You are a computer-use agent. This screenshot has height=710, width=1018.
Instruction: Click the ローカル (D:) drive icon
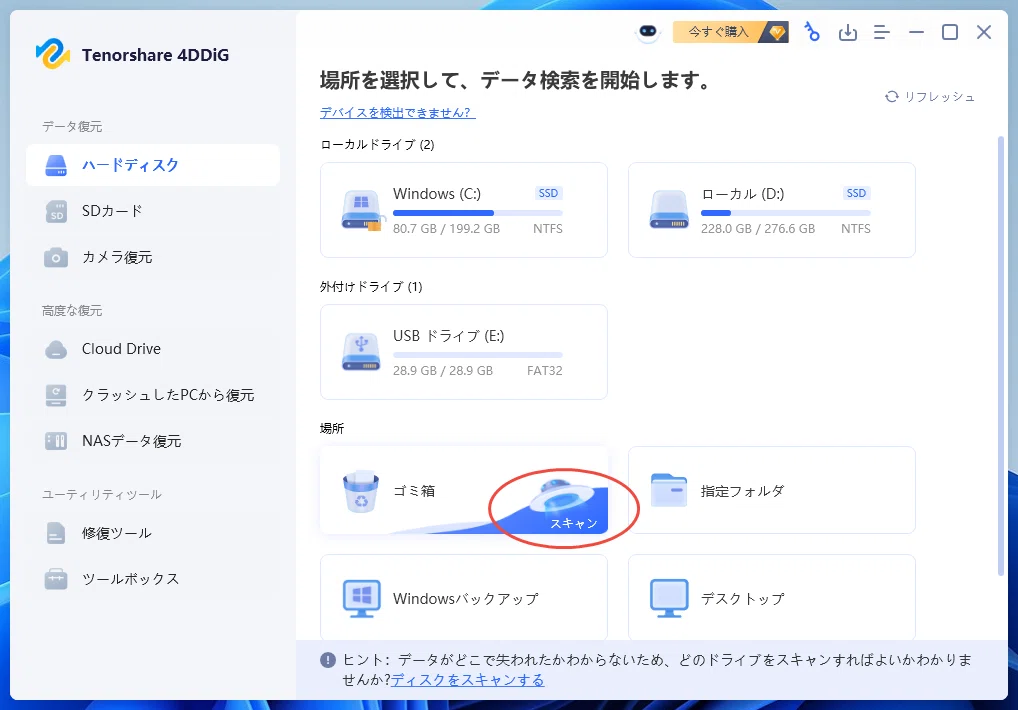tap(669, 209)
